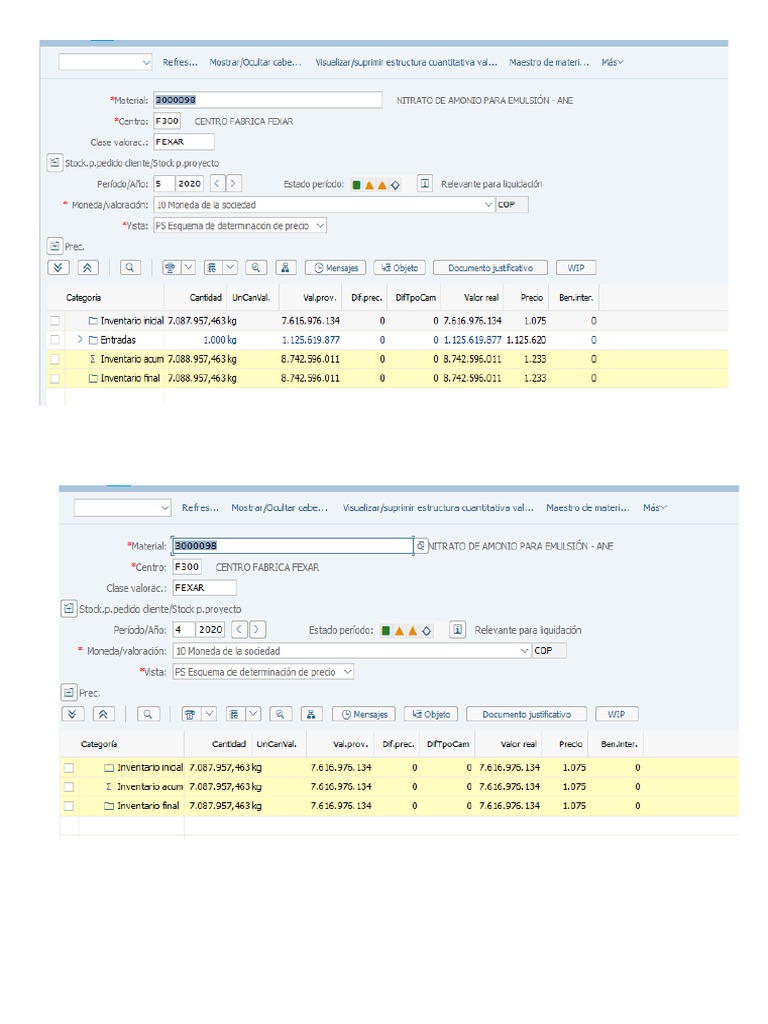
Task: Click the green period status square for period 5
Action: (357, 185)
